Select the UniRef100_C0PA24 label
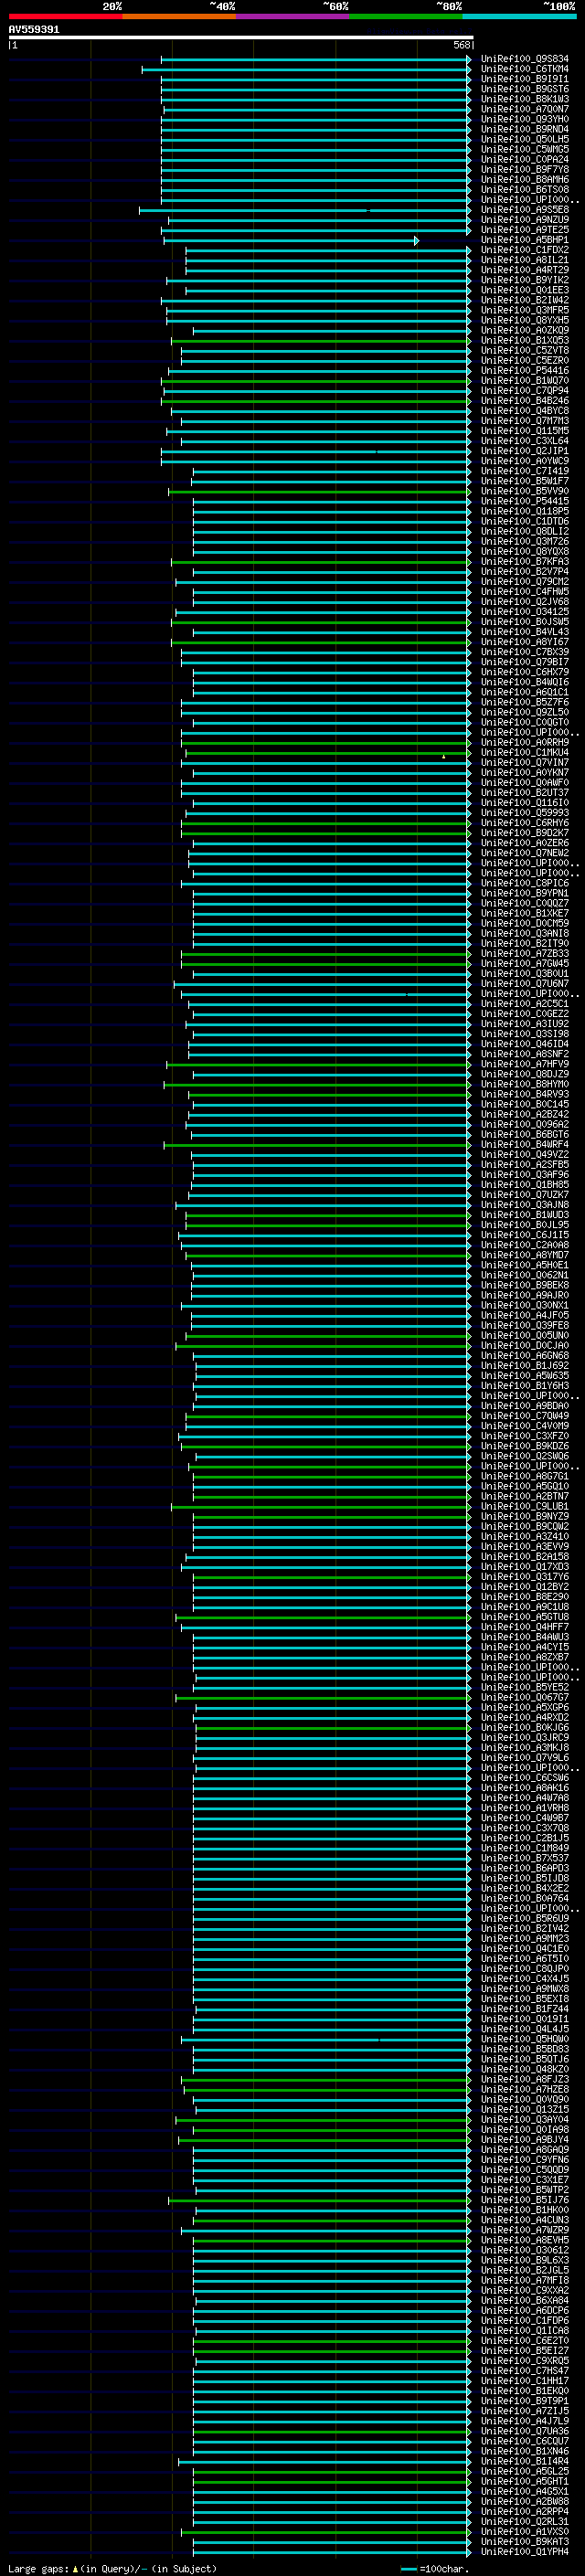 coord(524,160)
